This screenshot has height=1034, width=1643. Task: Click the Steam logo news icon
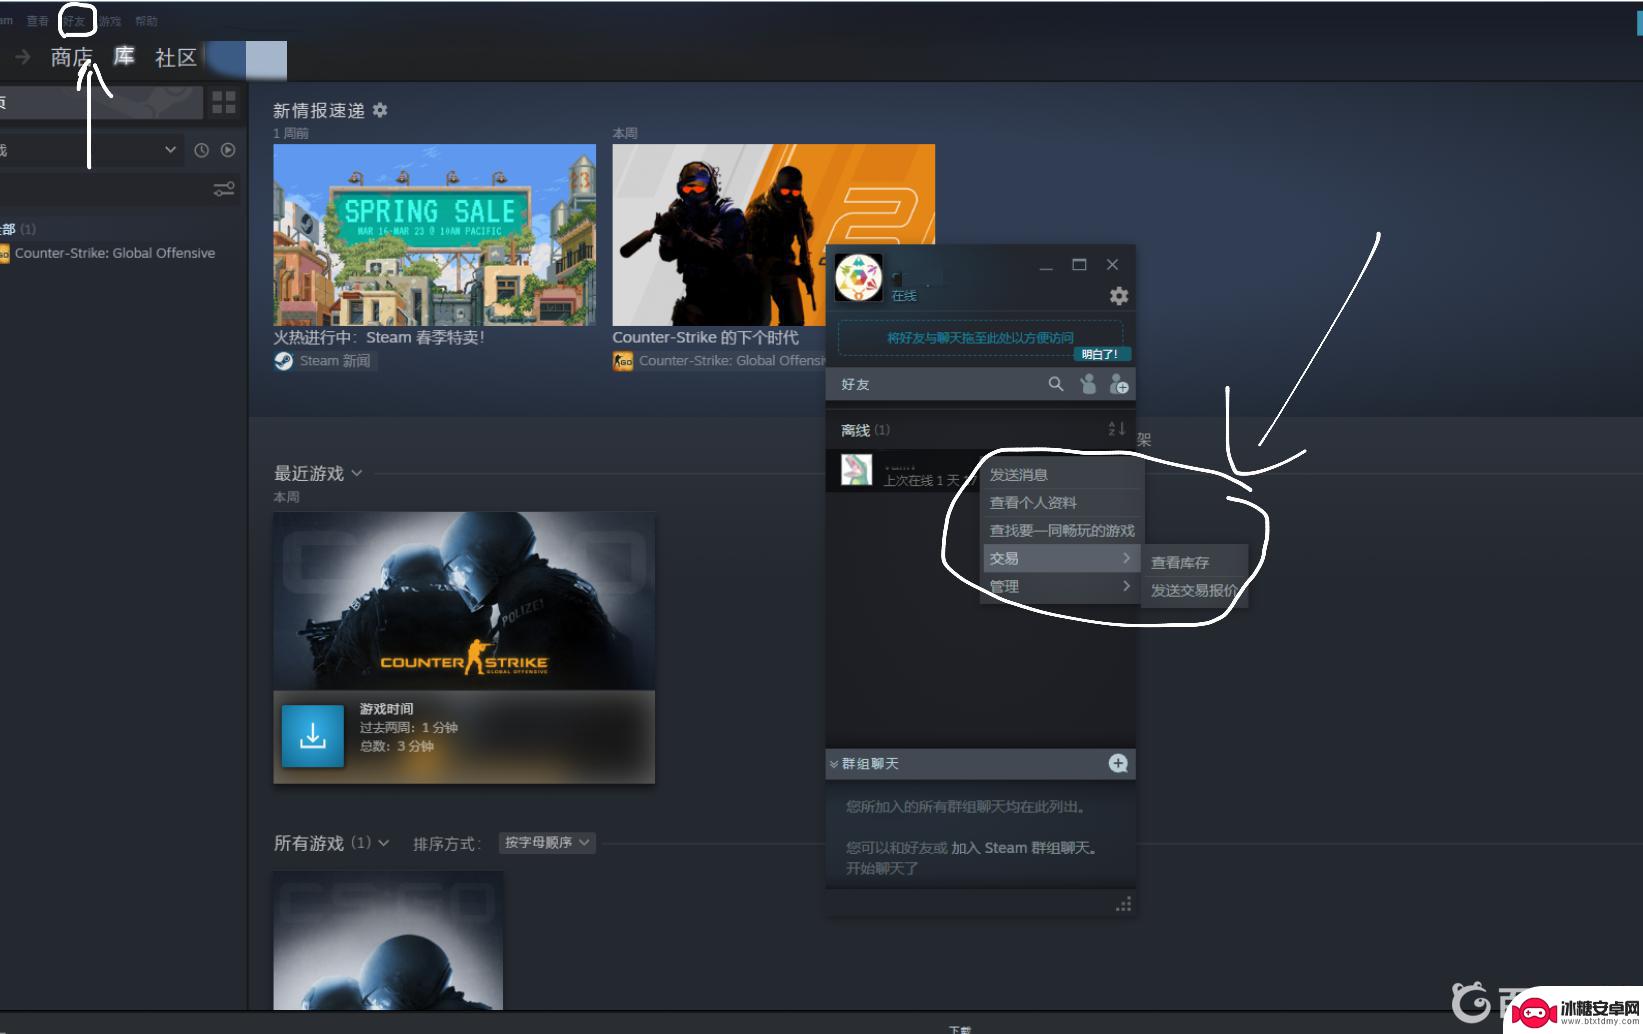point(284,361)
